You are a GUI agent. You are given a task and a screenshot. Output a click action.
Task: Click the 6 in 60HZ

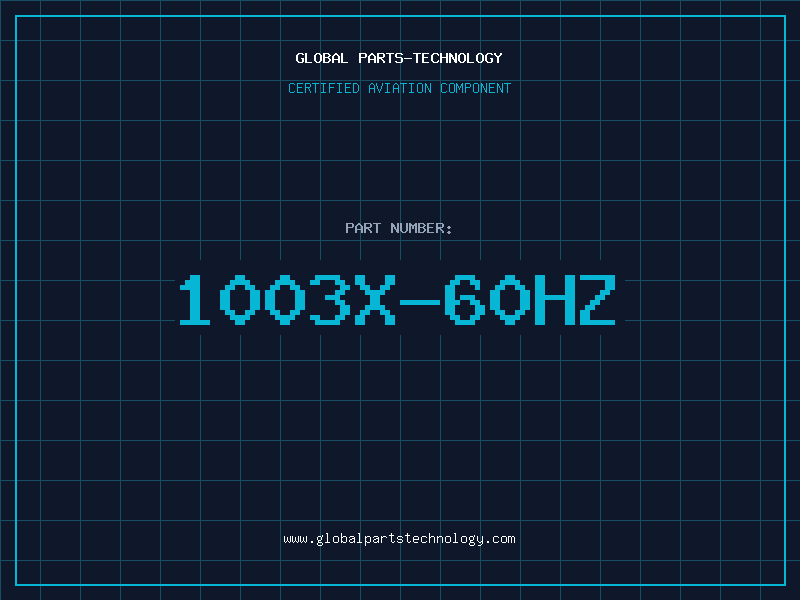pos(465,299)
